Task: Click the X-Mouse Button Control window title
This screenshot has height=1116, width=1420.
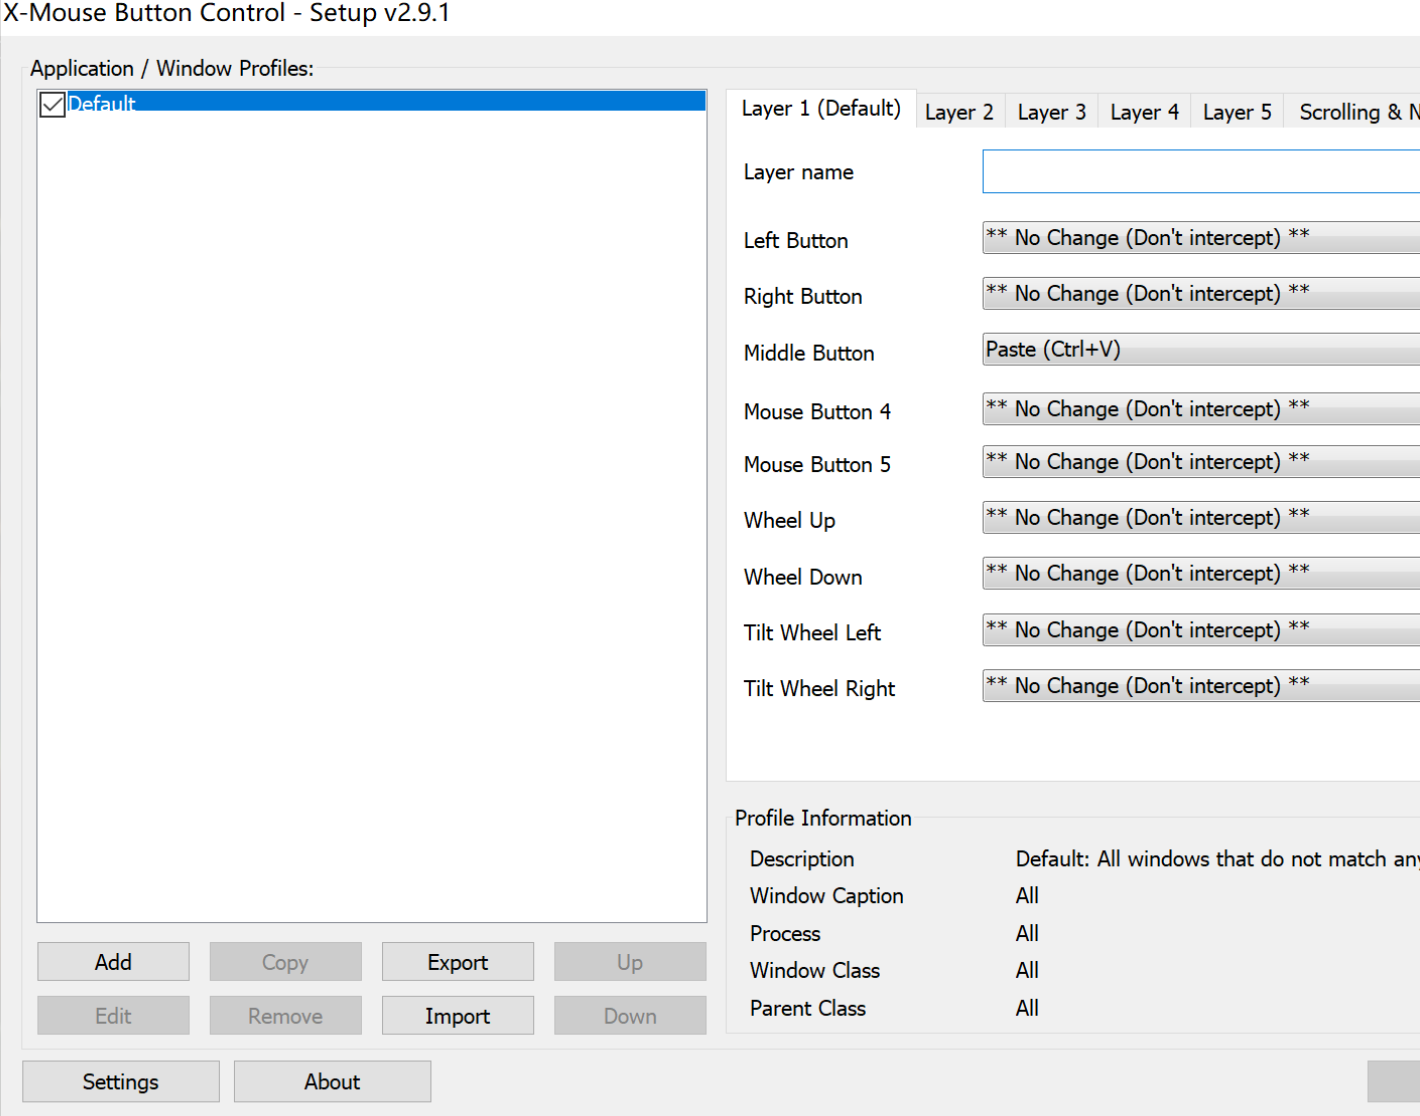Action: [227, 14]
